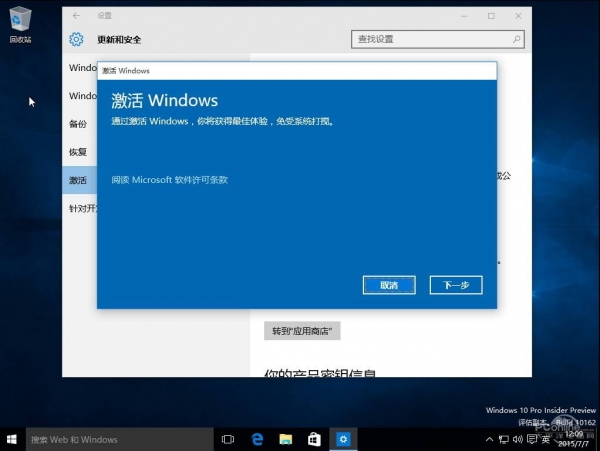Screen dimensions: 600x451
Task: Click the magnifier icon in 查找设置 box
Action: click(x=516, y=39)
